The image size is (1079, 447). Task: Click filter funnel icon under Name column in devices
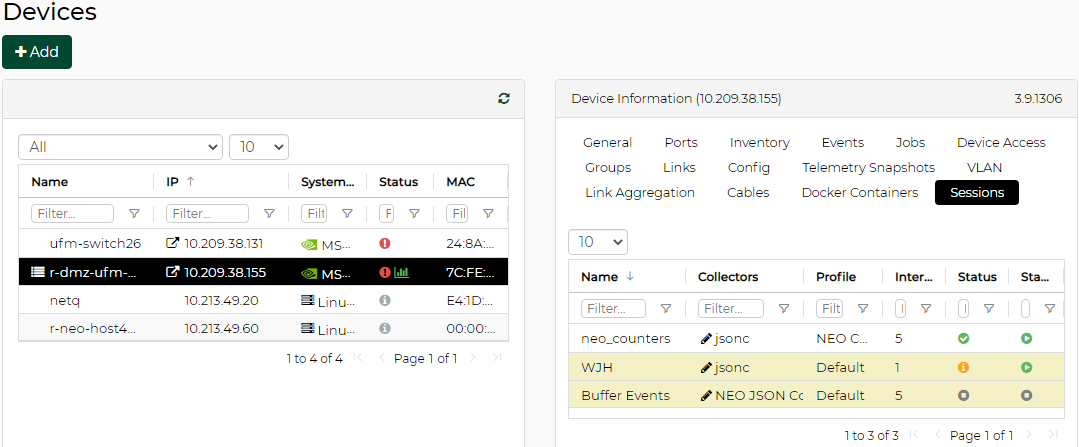134,214
